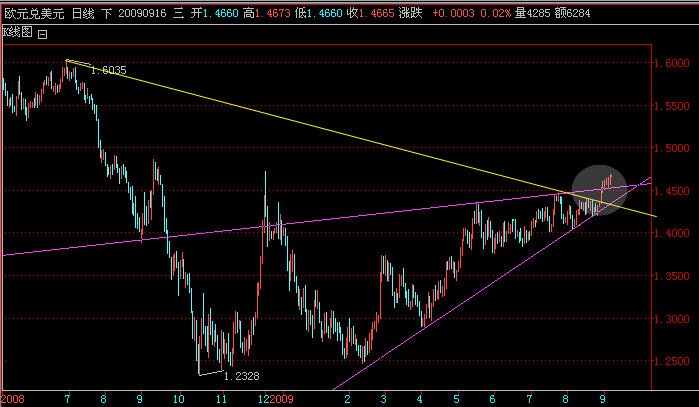The width and height of the screenshot is (699, 407).
Task: Click the opening price 1.4660 after 开
Action: tap(221, 13)
